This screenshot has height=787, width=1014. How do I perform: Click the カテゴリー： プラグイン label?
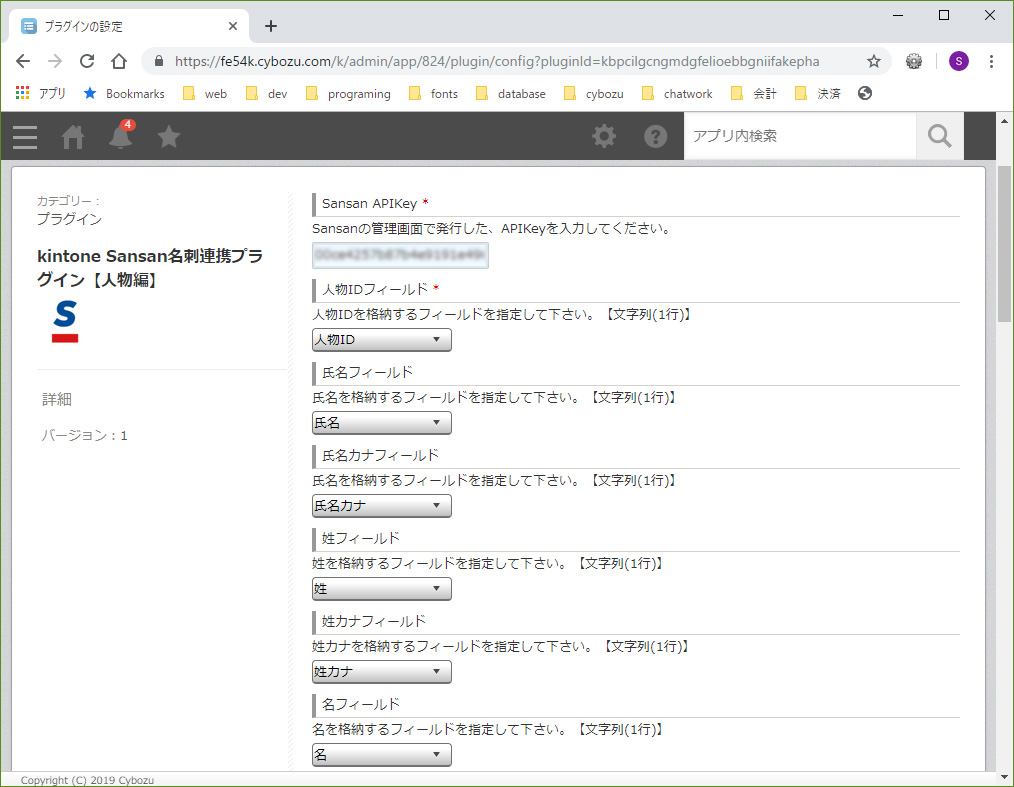69,211
